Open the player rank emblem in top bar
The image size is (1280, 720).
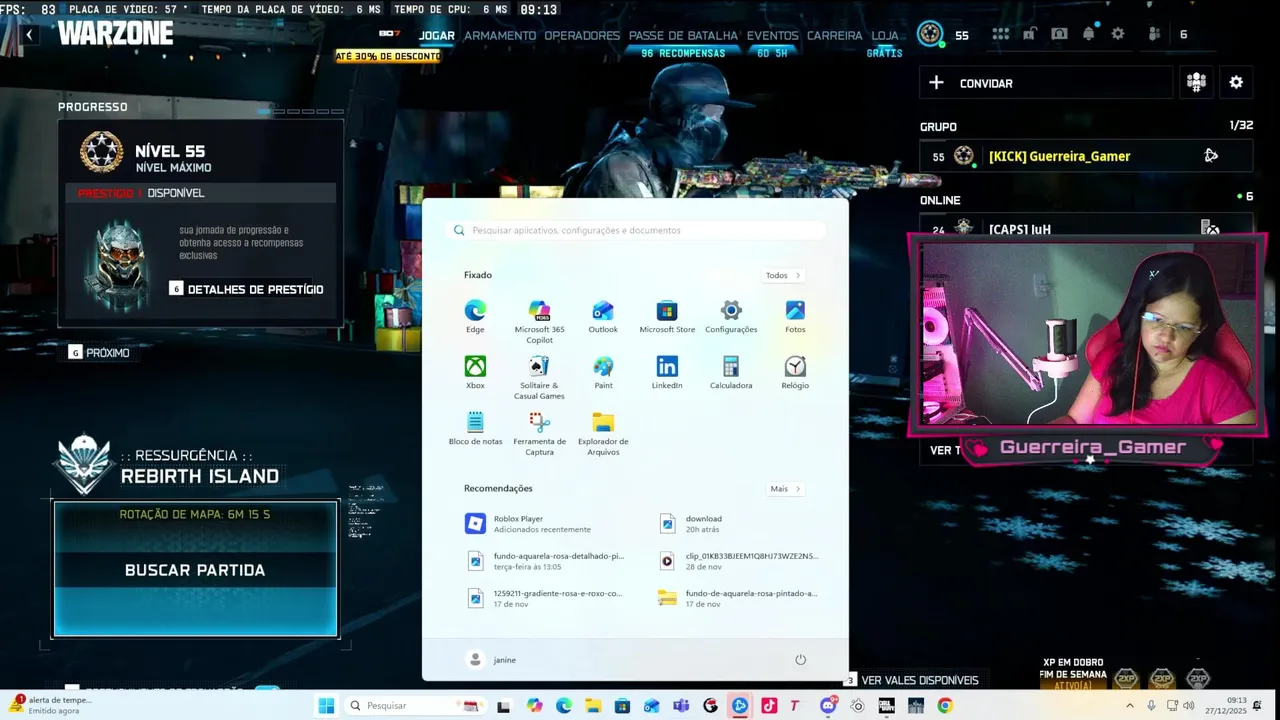[x=931, y=34]
